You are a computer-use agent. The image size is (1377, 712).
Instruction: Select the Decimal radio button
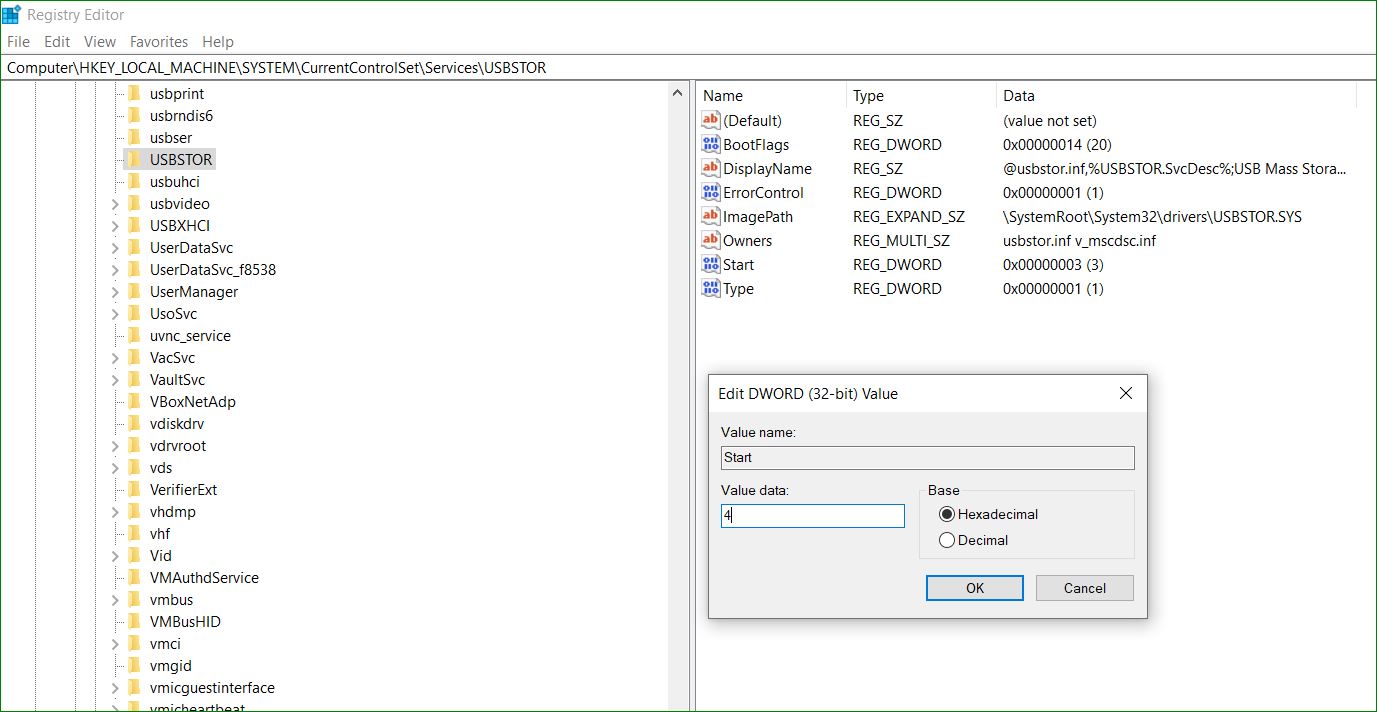(x=947, y=538)
